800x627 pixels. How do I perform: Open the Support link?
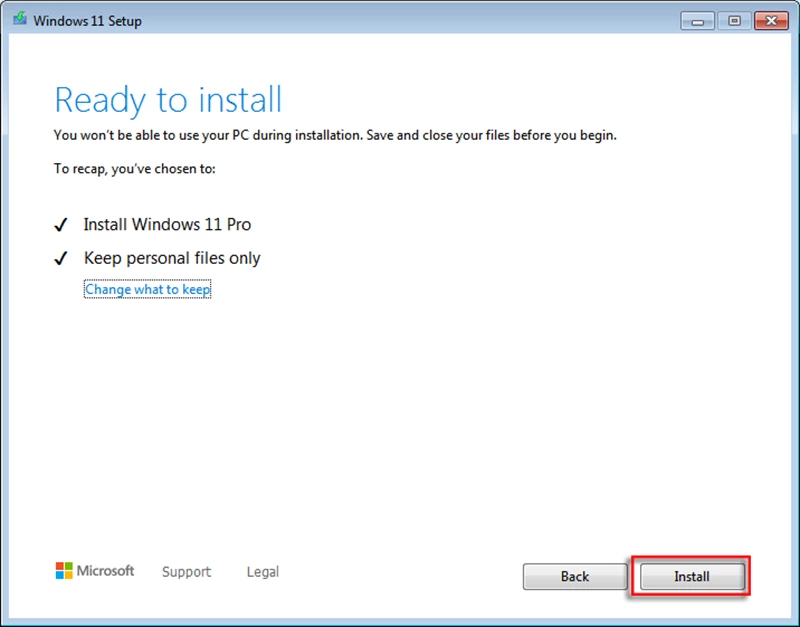click(x=186, y=571)
